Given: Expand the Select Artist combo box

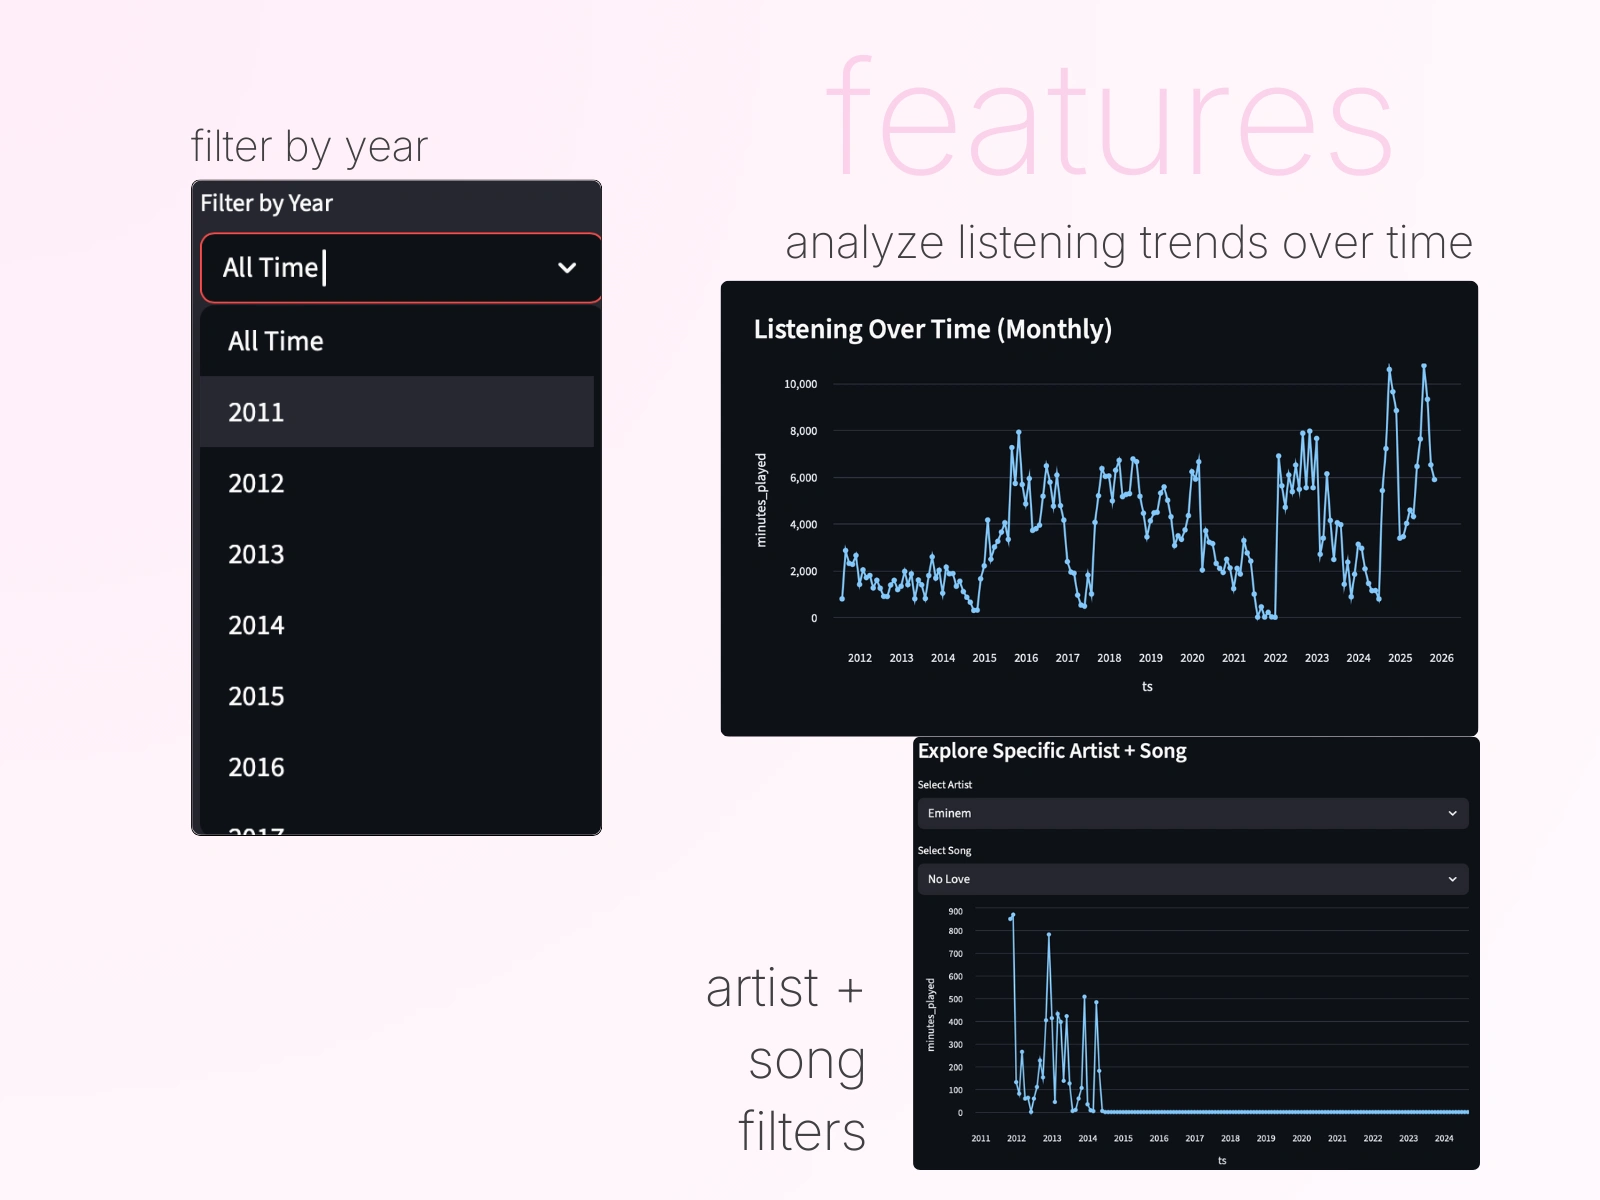Looking at the screenshot, I should 1192,813.
